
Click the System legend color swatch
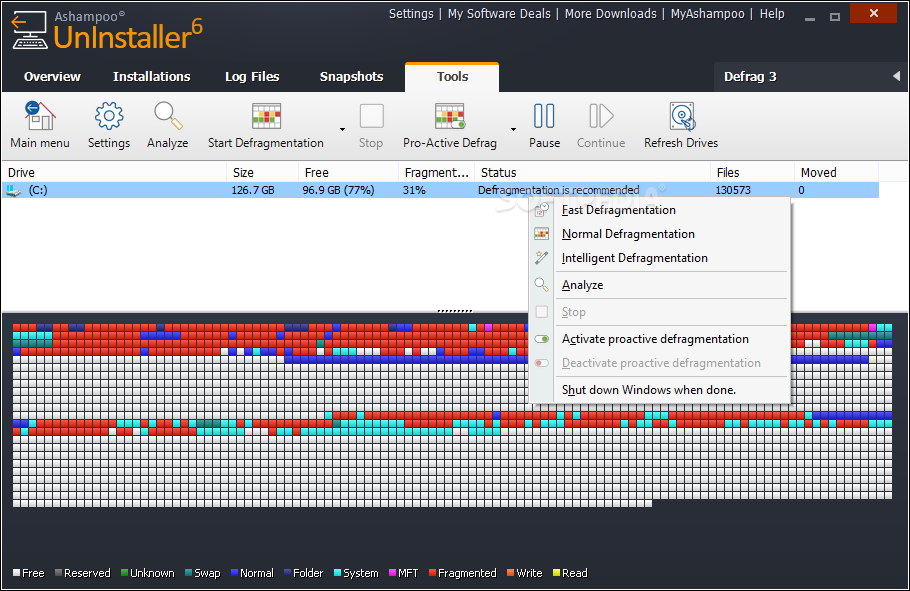pos(338,573)
